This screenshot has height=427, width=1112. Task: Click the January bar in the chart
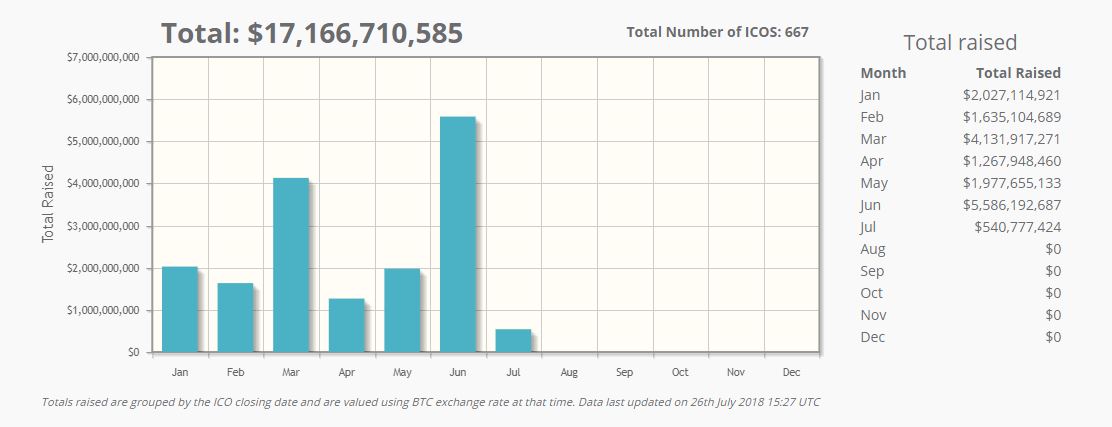[x=180, y=310]
